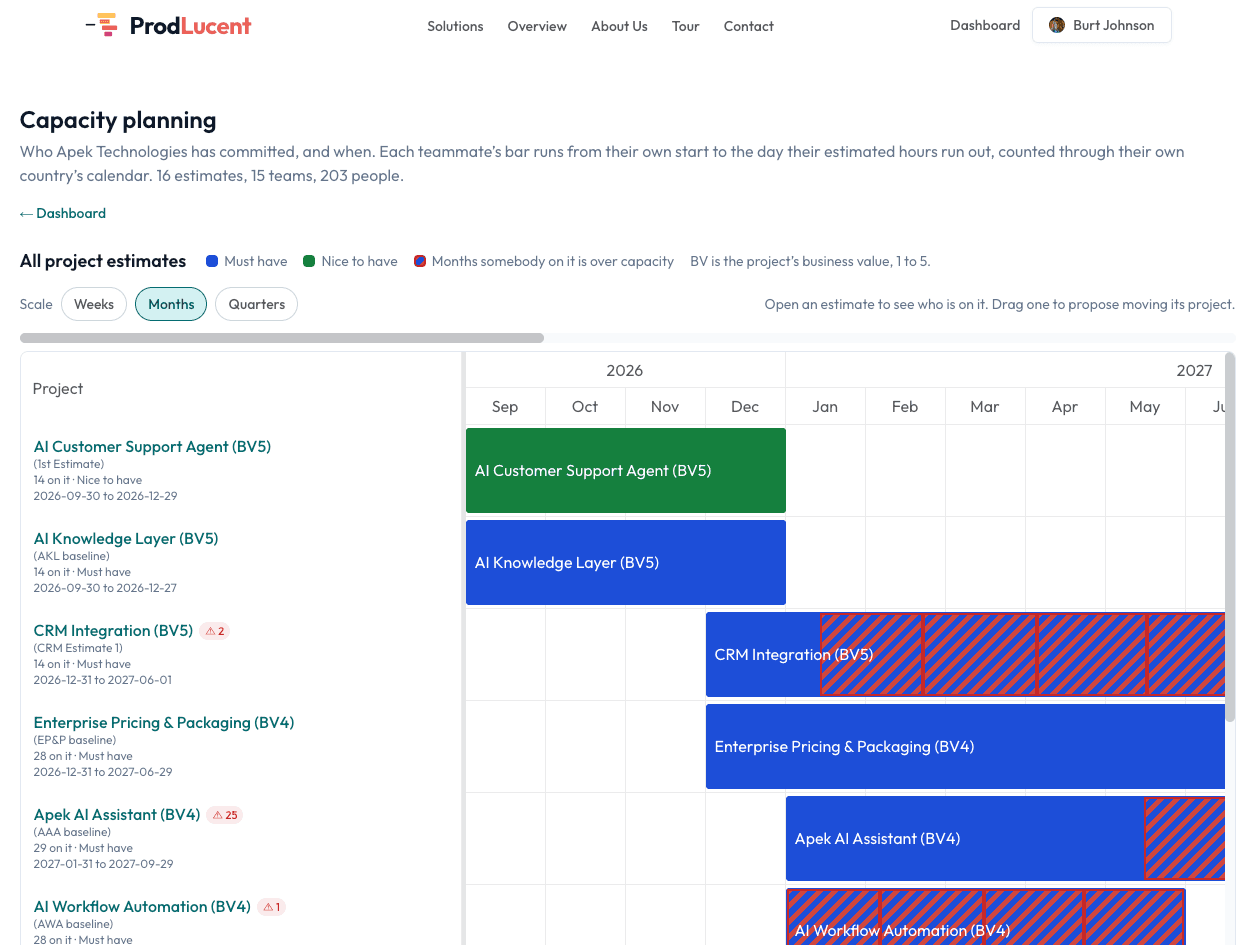Click the warning badge showing 25 on Apek AI Assistant
1259x945 pixels.
(225, 815)
